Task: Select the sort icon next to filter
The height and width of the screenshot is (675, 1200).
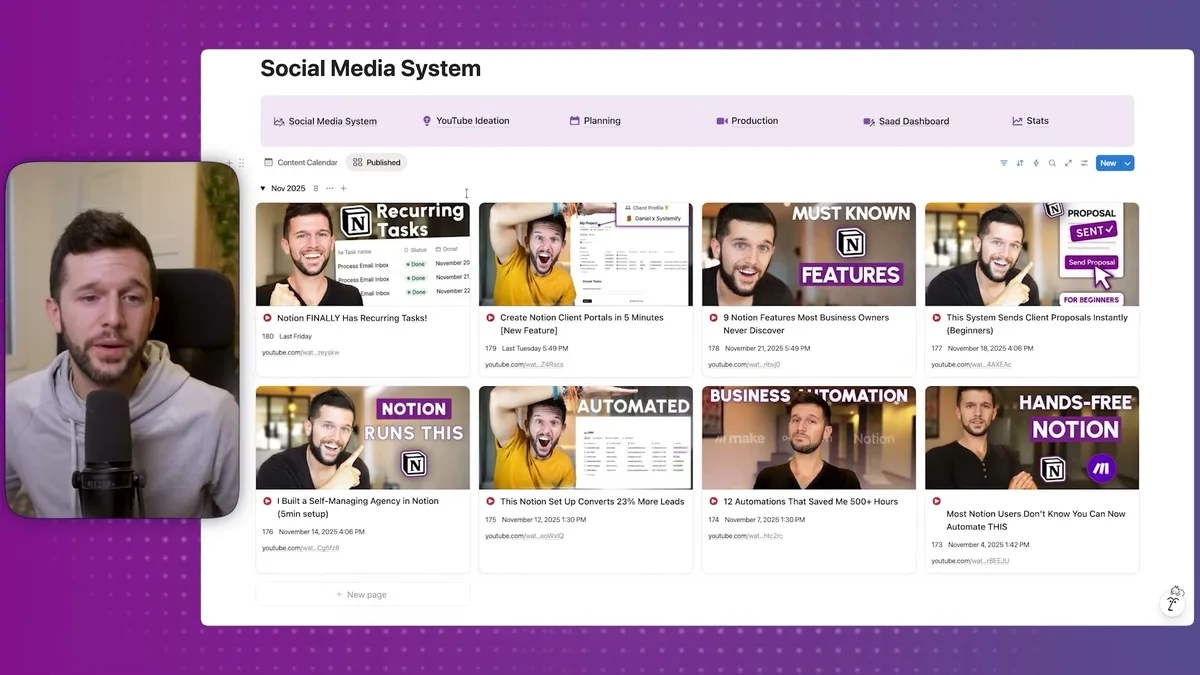Action: click(x=1019, y=162)
